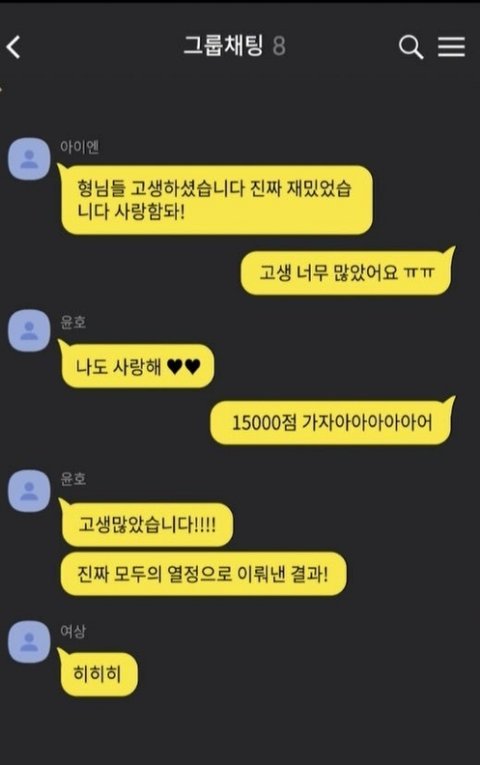Image resolution: width=480 pixels, height=765 pixels.
Task: Select the 나도 사랑해 message bubble
Action: point(136,365)
